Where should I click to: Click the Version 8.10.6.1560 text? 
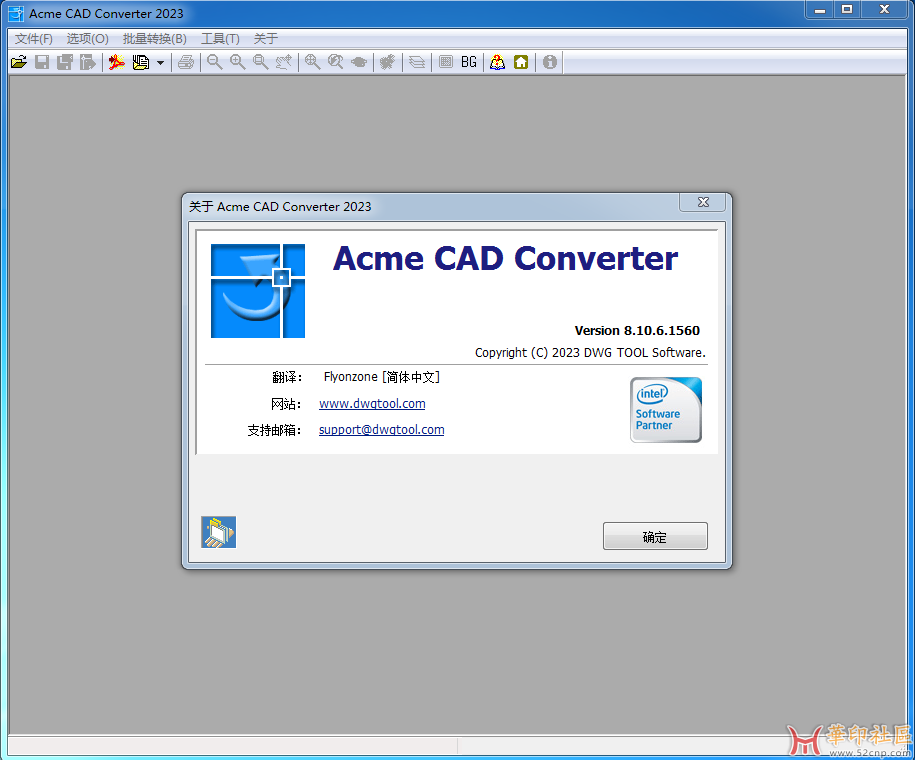coord(637,330)
